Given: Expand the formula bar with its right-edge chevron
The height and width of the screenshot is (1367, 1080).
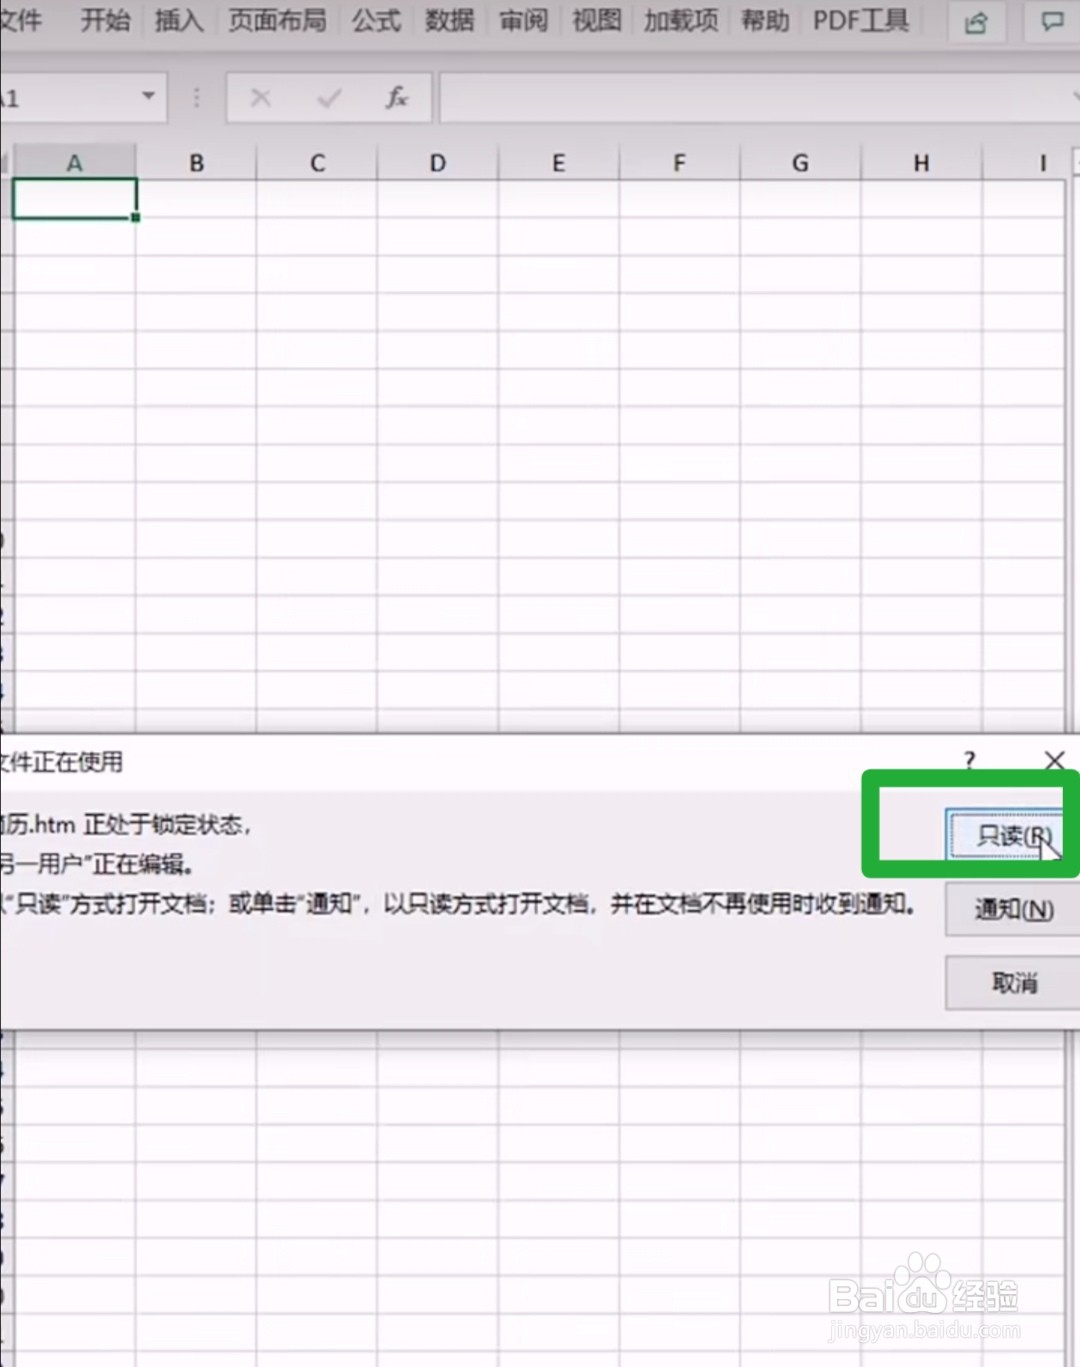Looking at the screenshot, I should [x=1075, y=98].
